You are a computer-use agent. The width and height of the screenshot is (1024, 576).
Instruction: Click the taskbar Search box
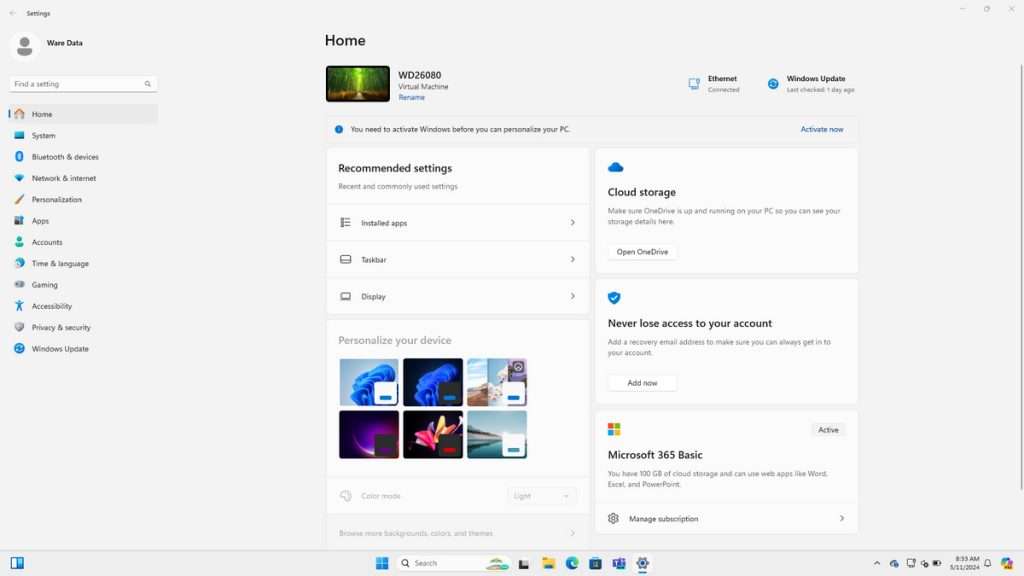pyautogui.click(x=453, y=563)
